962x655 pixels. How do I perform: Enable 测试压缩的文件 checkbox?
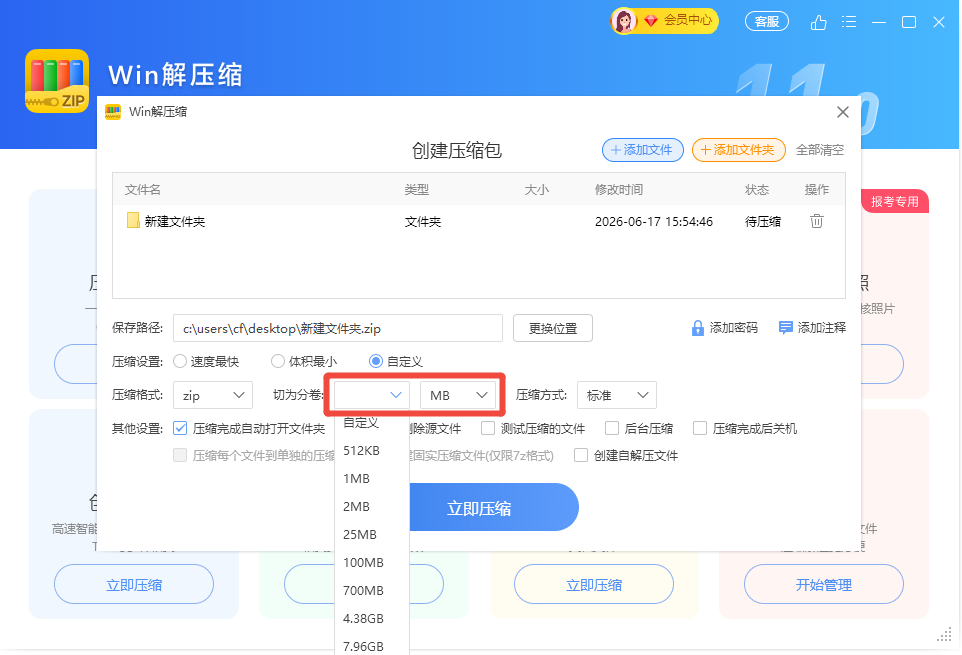pyautogui.click(x=488, y=428)
